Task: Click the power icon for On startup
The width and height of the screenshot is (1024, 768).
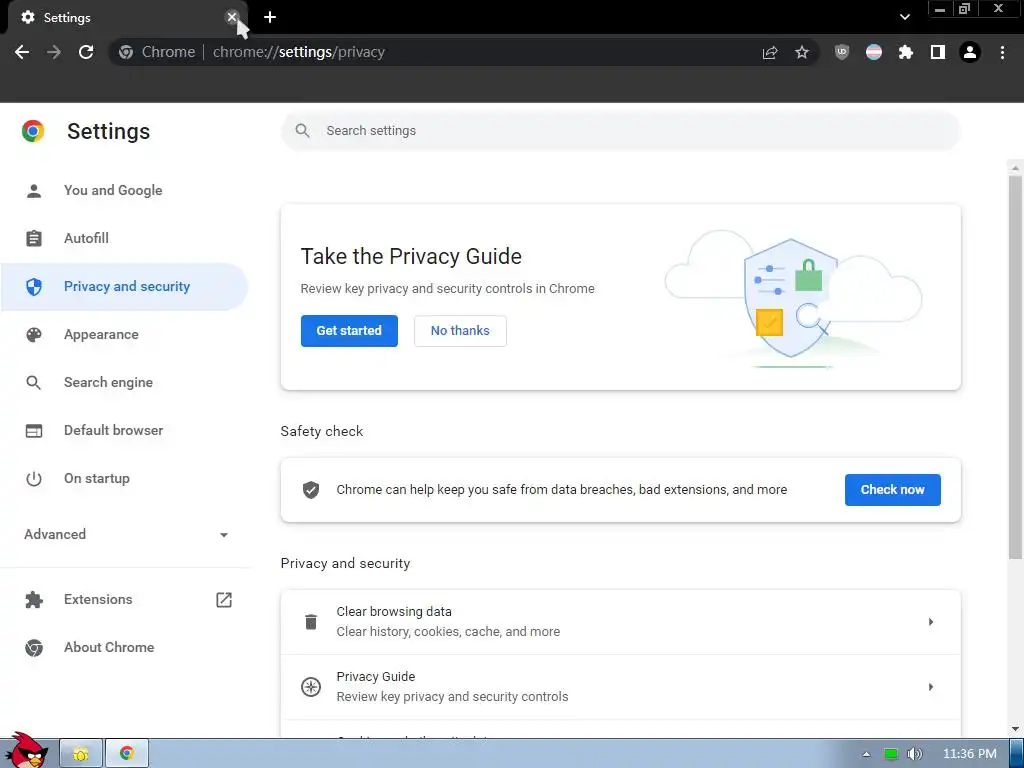Action: [x=34, y=479]
